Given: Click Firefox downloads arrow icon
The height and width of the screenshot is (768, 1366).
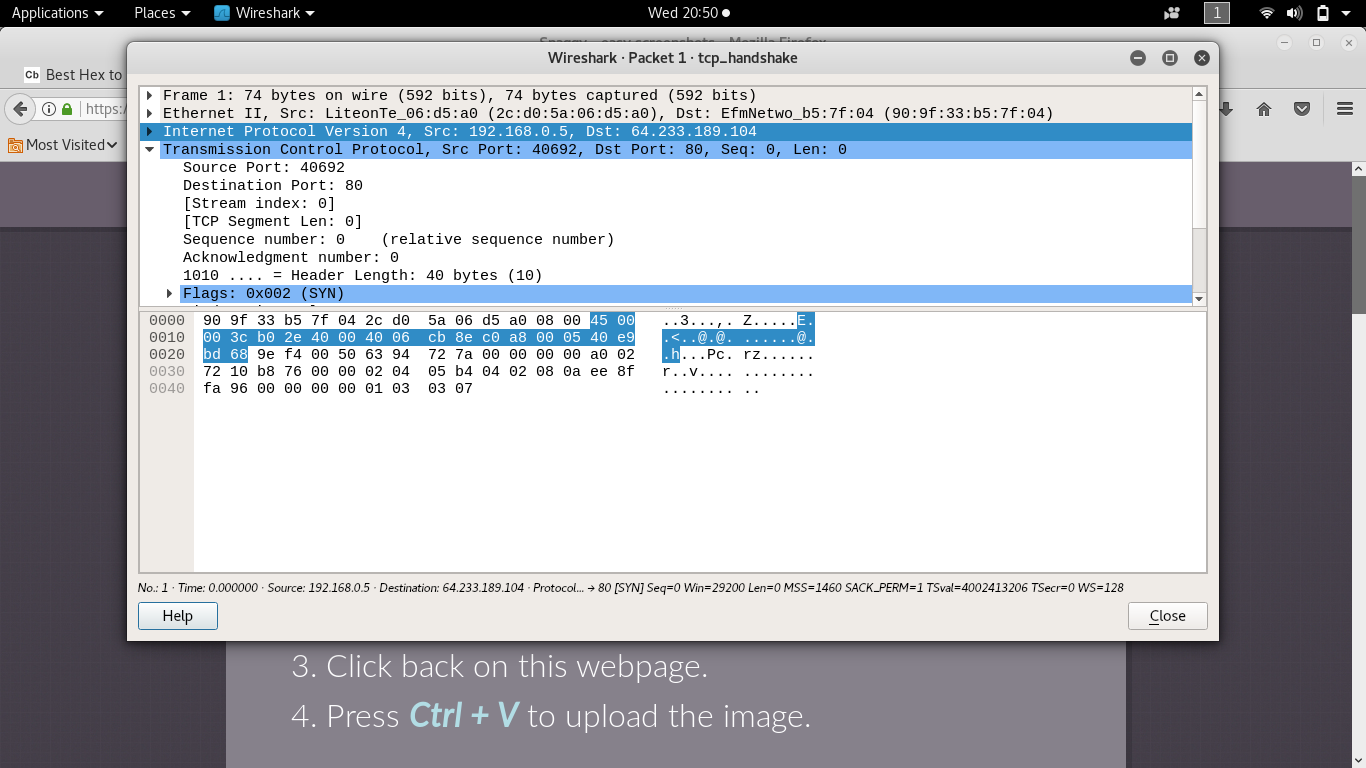Looking at the screenshot, I should [x=1227, y=109].
